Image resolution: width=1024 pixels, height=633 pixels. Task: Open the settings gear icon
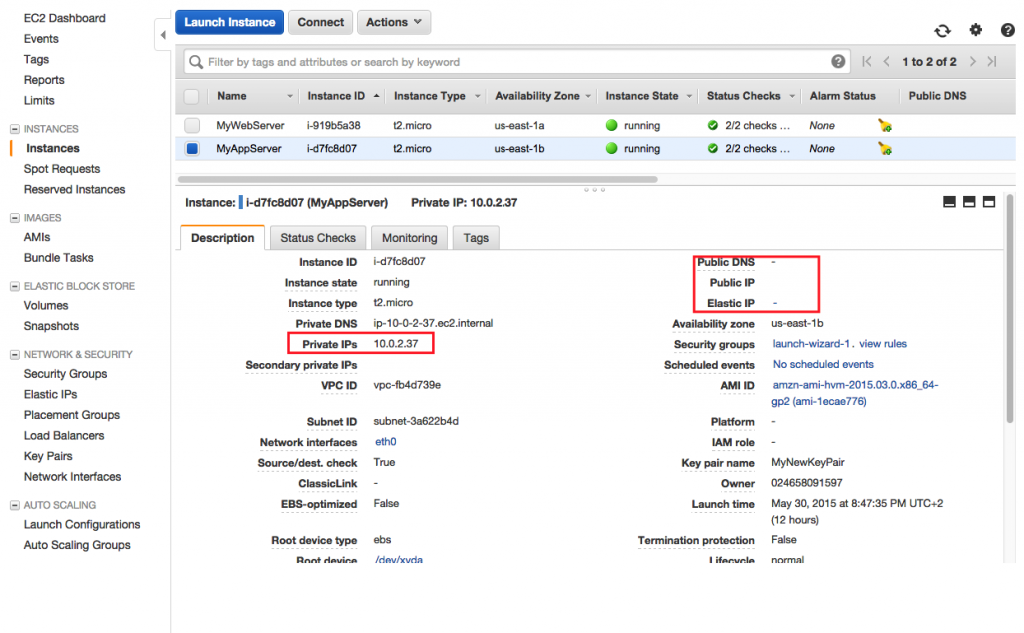[x=976, y=31]
